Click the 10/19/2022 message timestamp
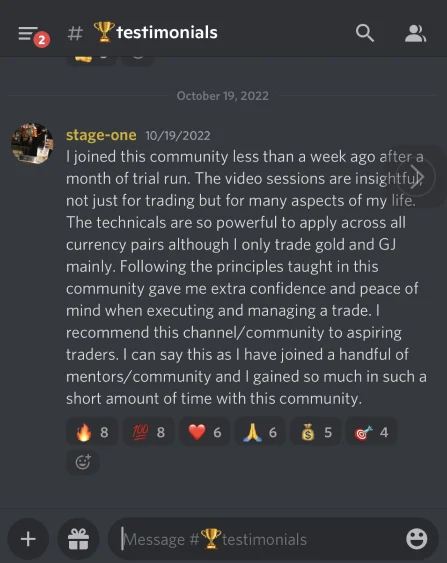 pos(178,136)
